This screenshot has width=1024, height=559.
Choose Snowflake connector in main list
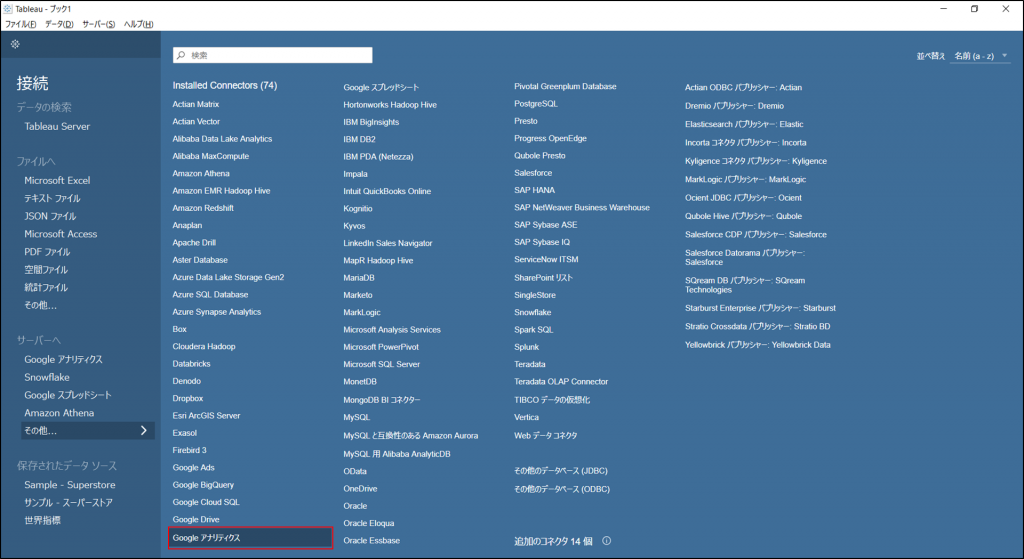pyautogui.click(x=532, y=313)
